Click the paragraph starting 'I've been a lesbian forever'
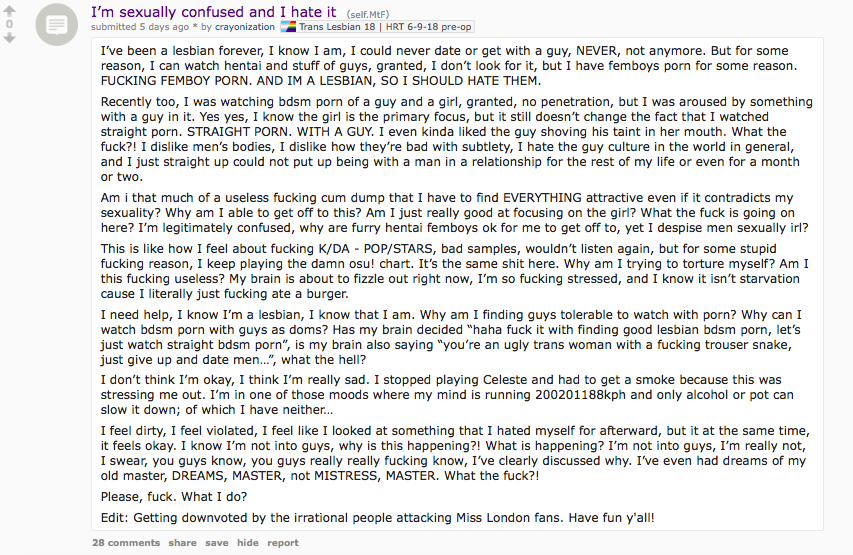 (x=449, y=66)
